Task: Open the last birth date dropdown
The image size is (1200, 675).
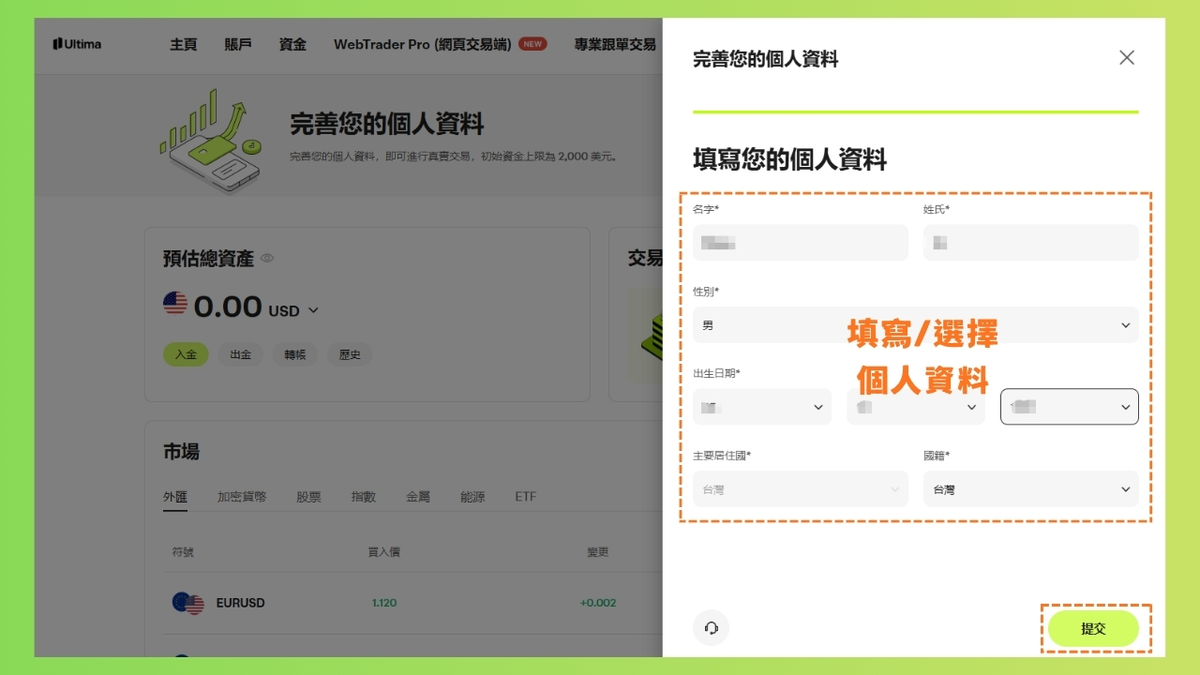Action: (1069, 407)
